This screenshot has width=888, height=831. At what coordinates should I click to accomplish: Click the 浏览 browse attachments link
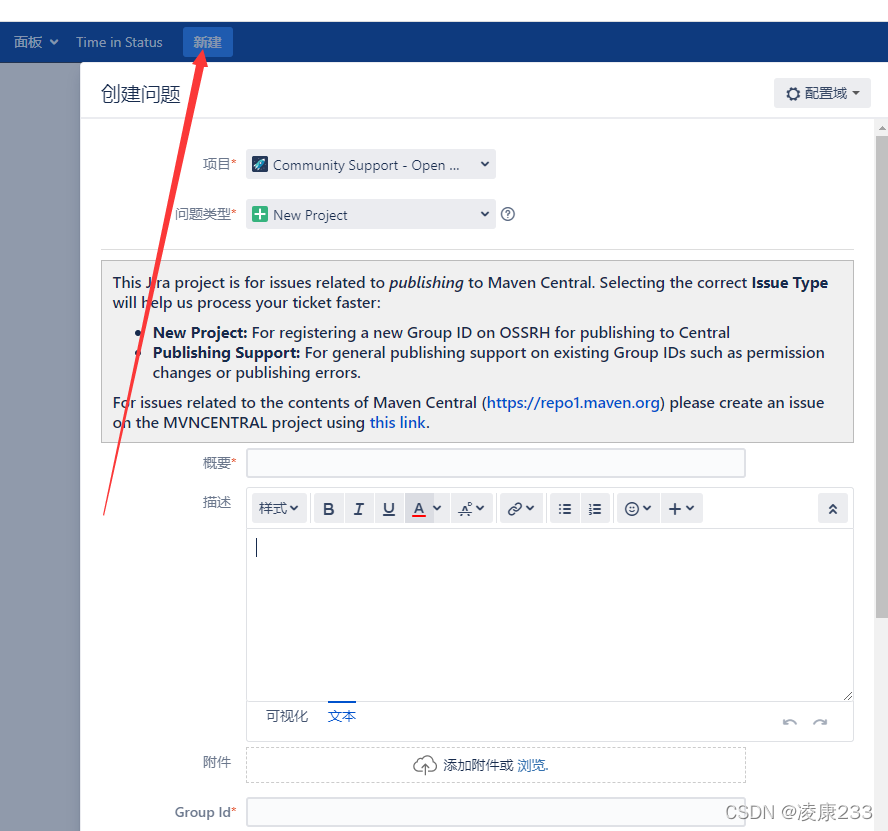coord(532,765)
